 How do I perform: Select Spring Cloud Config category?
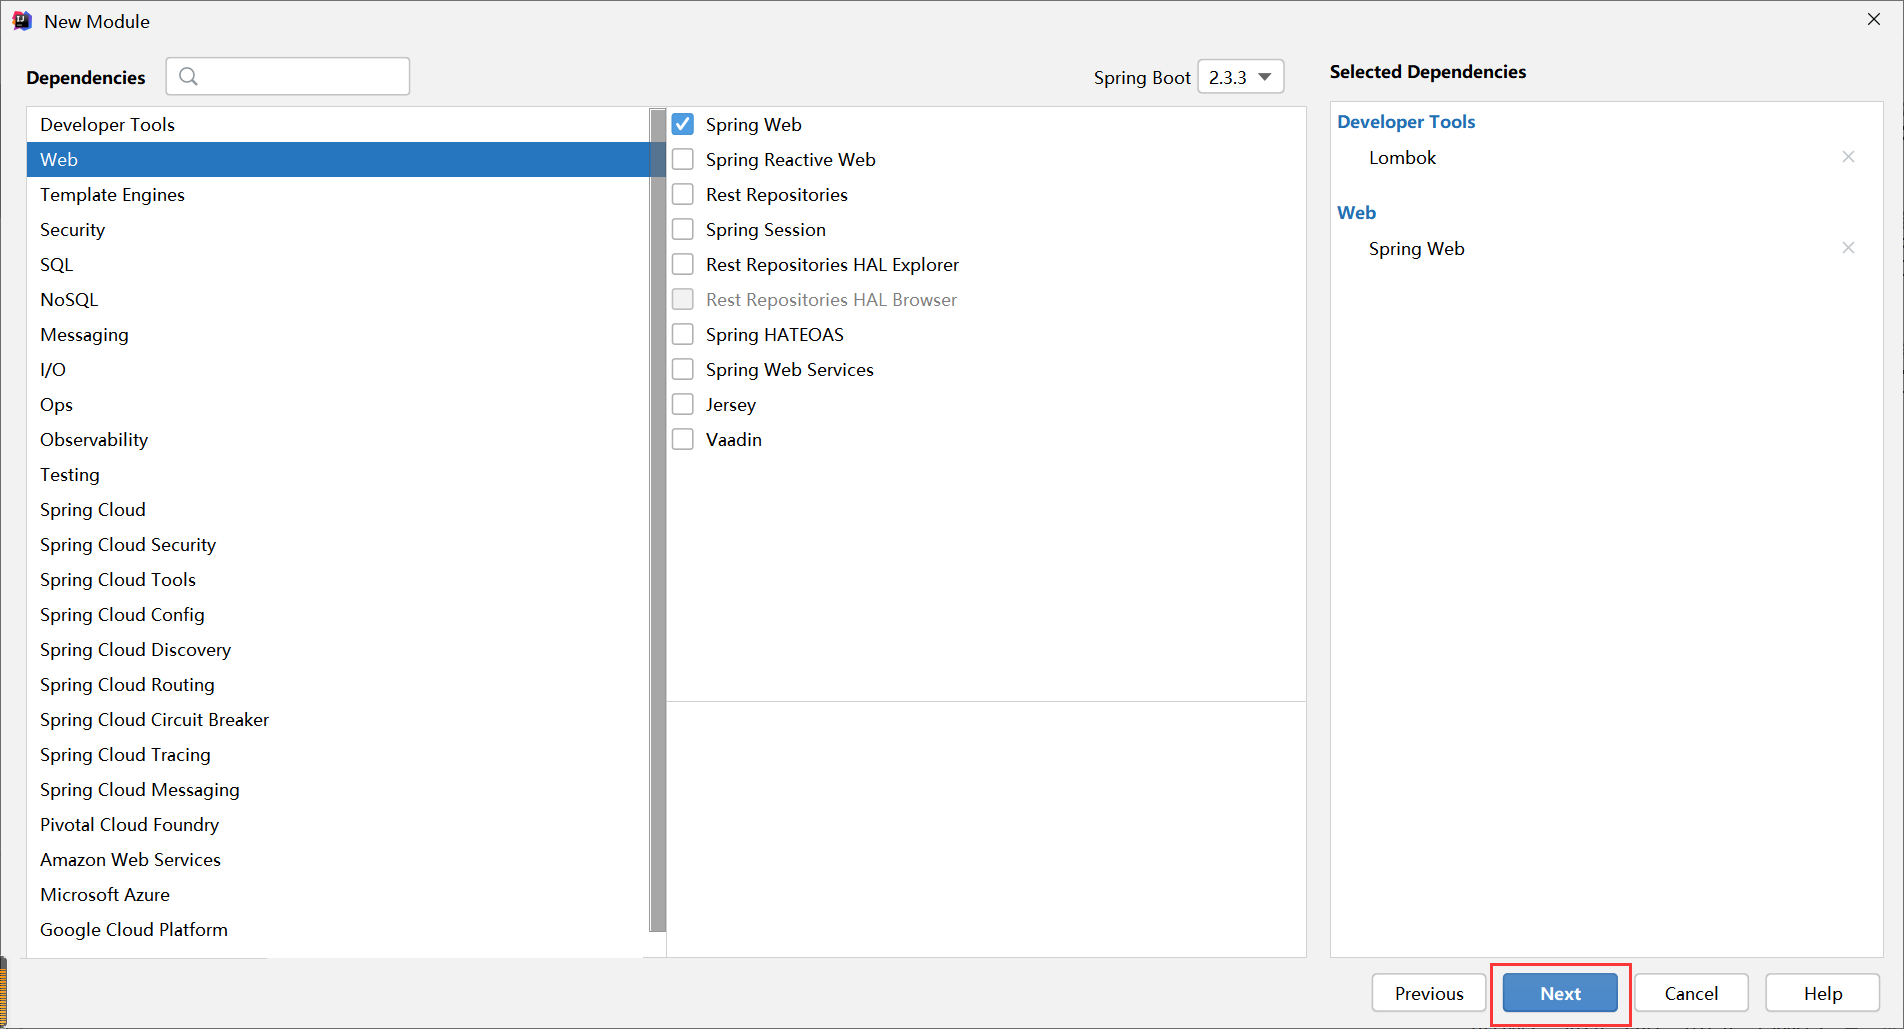pyautogui.click(x=338, y=614)
